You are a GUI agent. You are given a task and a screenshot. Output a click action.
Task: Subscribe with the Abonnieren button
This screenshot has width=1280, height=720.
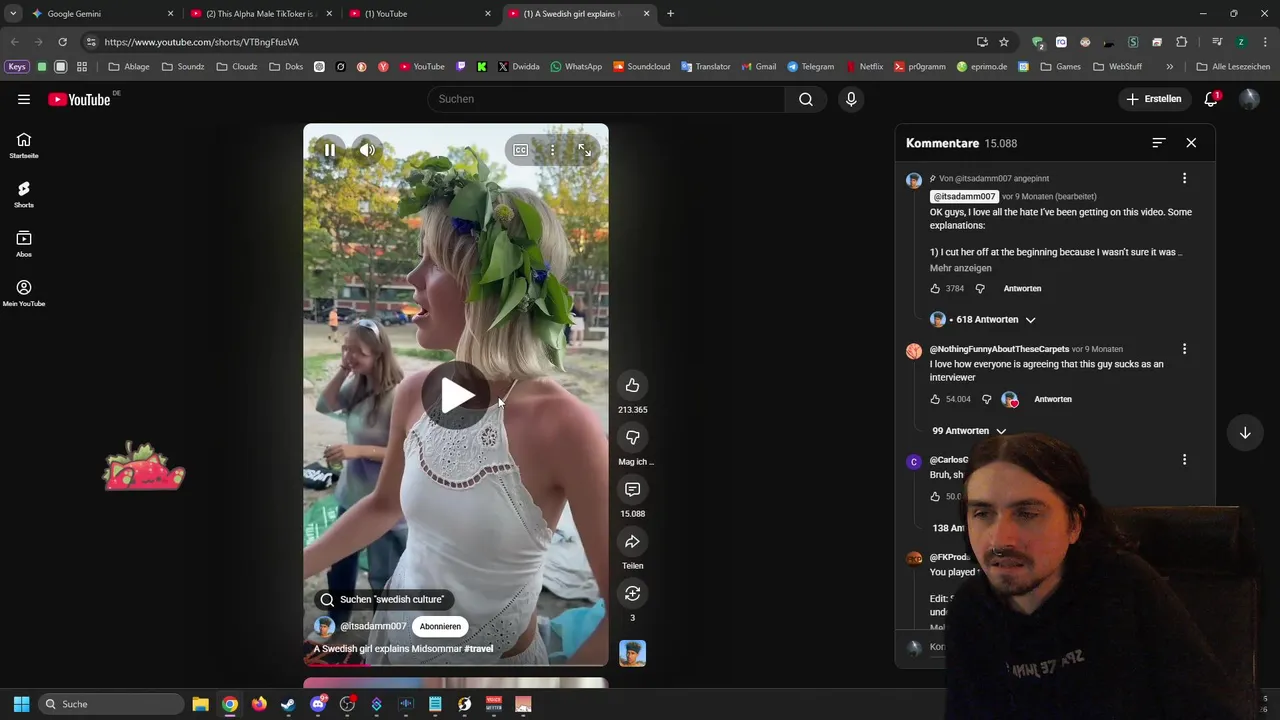coord(440,626)
